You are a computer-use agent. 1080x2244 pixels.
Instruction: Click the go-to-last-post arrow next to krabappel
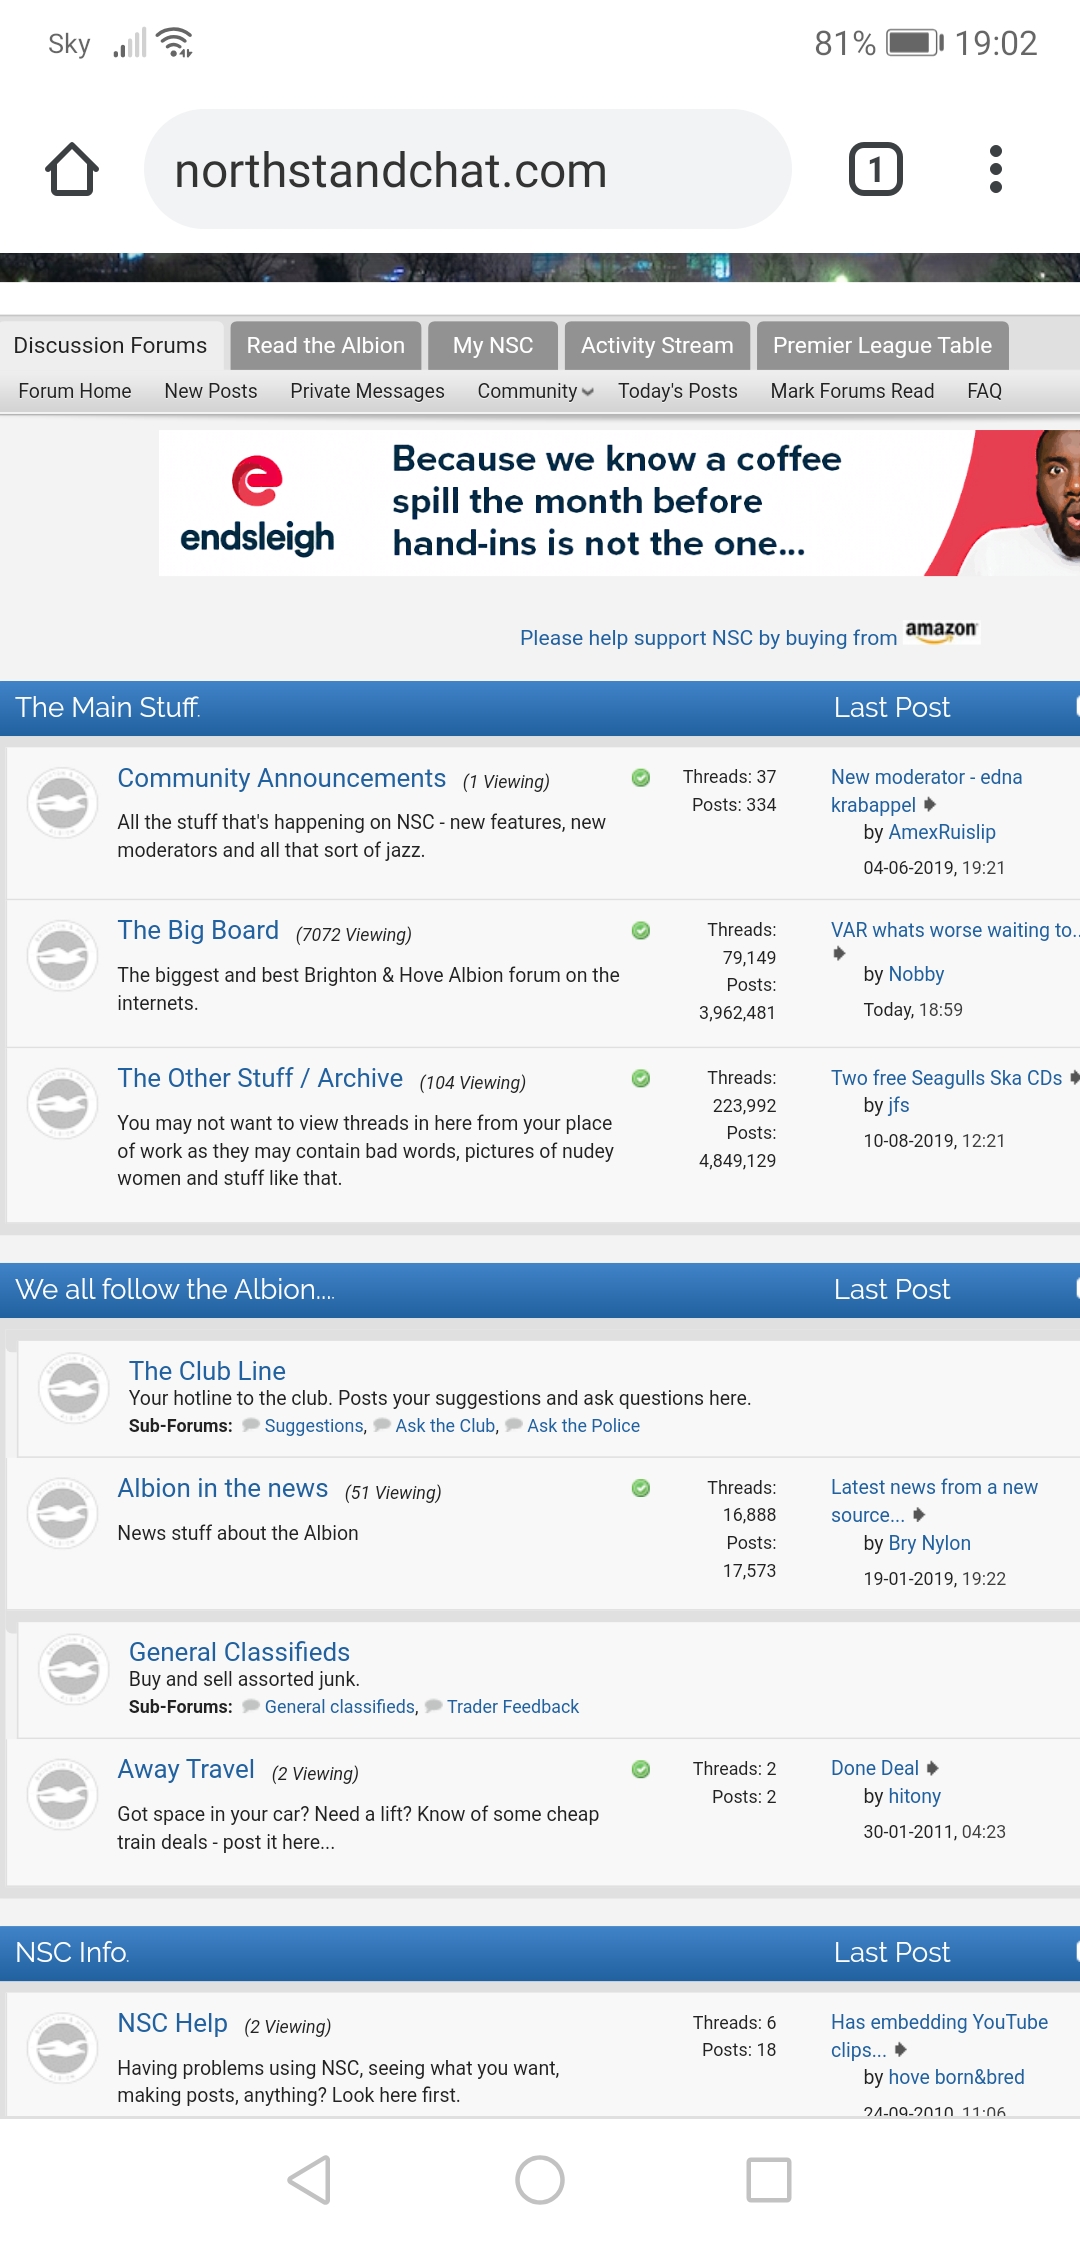click(930, 804)
